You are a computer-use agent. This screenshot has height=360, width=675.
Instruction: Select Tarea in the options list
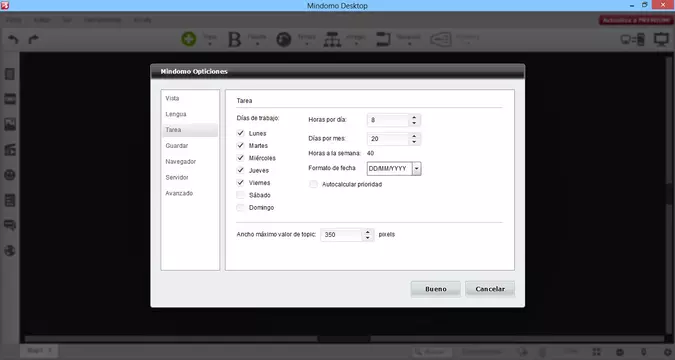click(190, 130)
